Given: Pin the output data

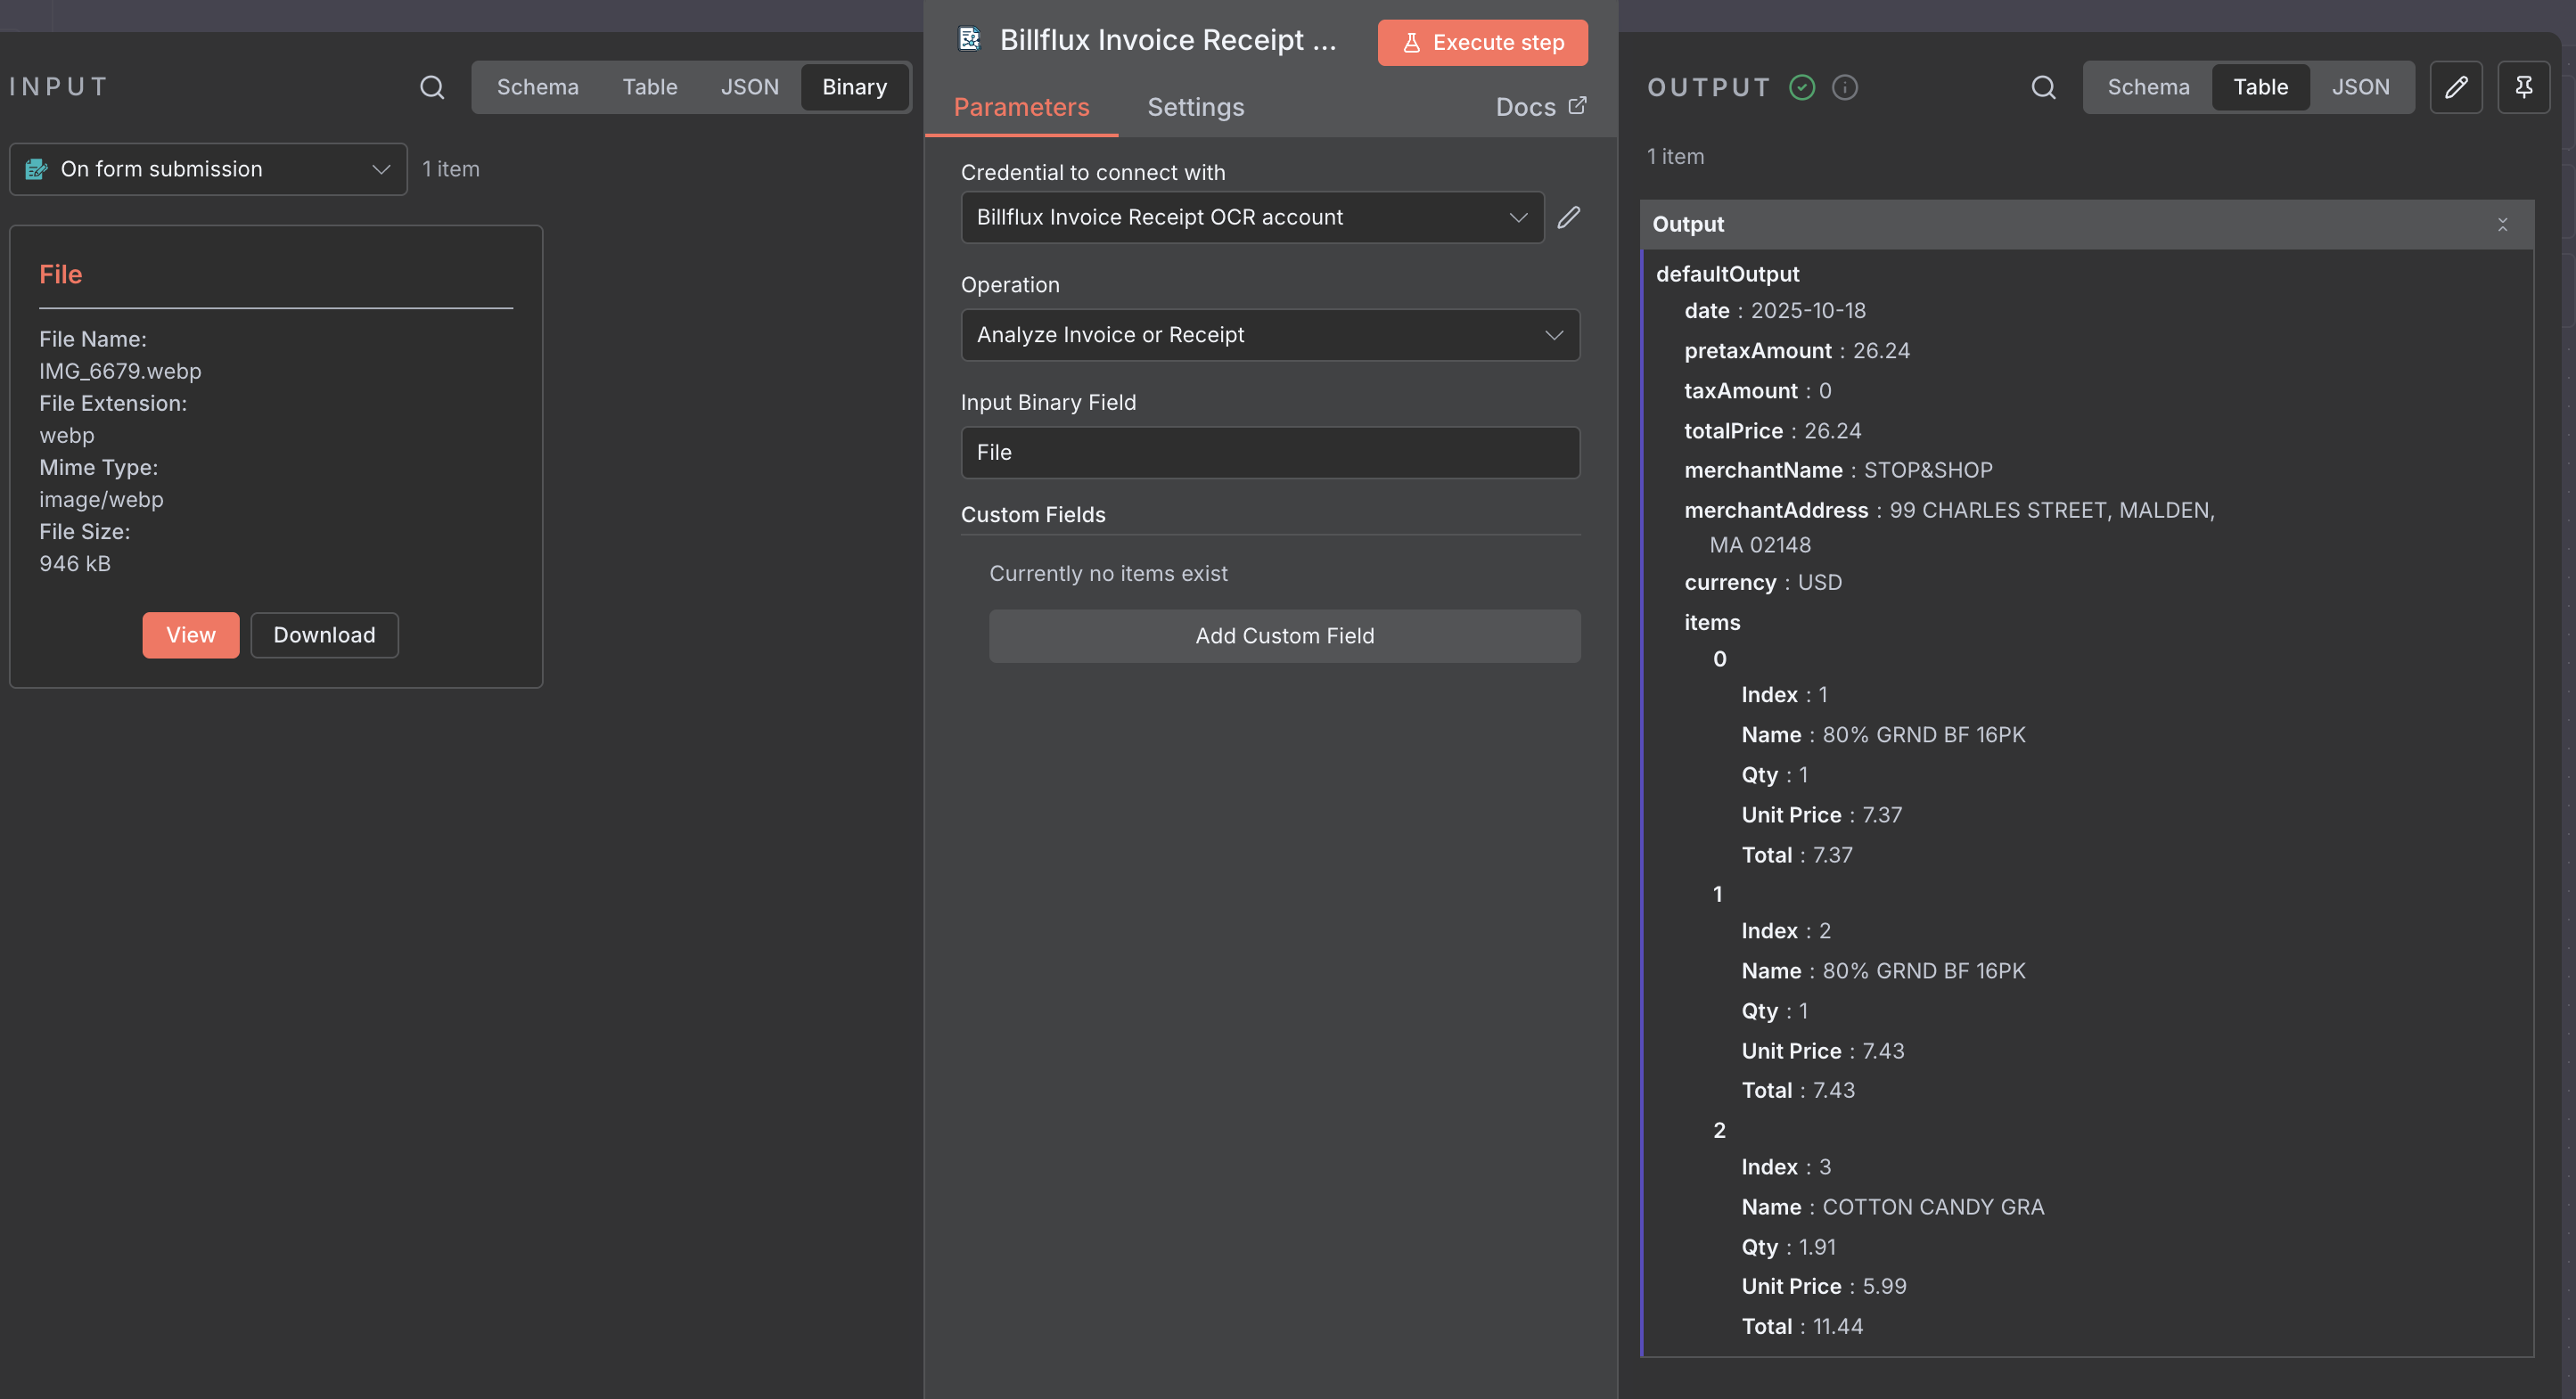Looking at the screenshot, I should [x=2523, y=87].
